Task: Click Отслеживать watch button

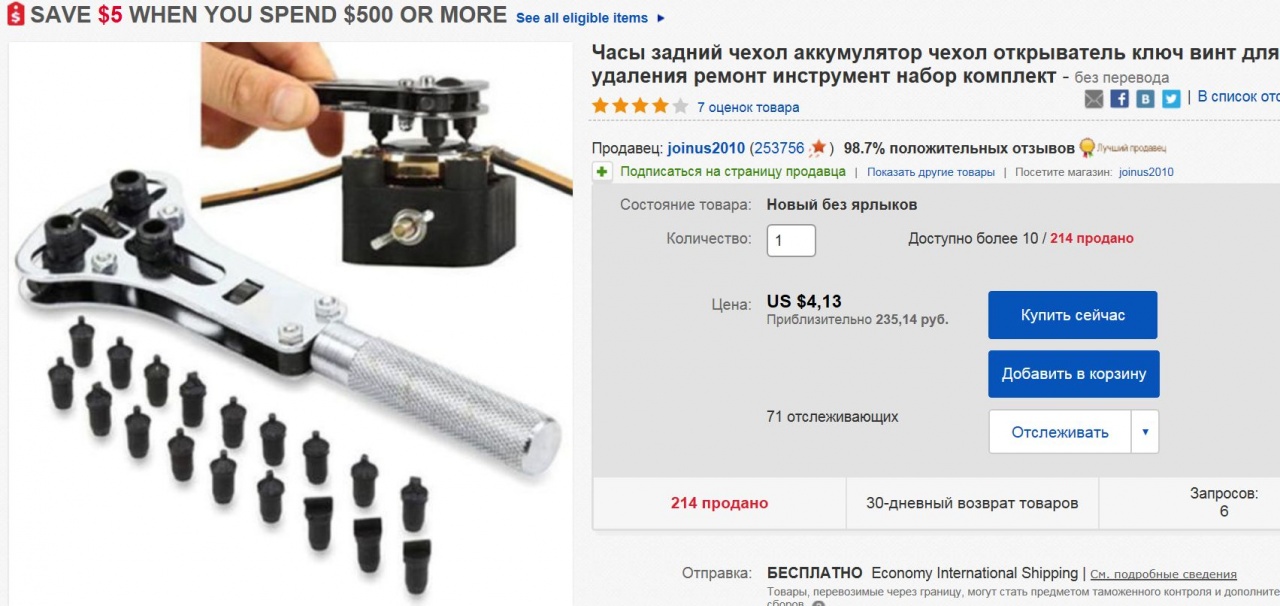Action: pyautogui.click(x=1060, y=432)
